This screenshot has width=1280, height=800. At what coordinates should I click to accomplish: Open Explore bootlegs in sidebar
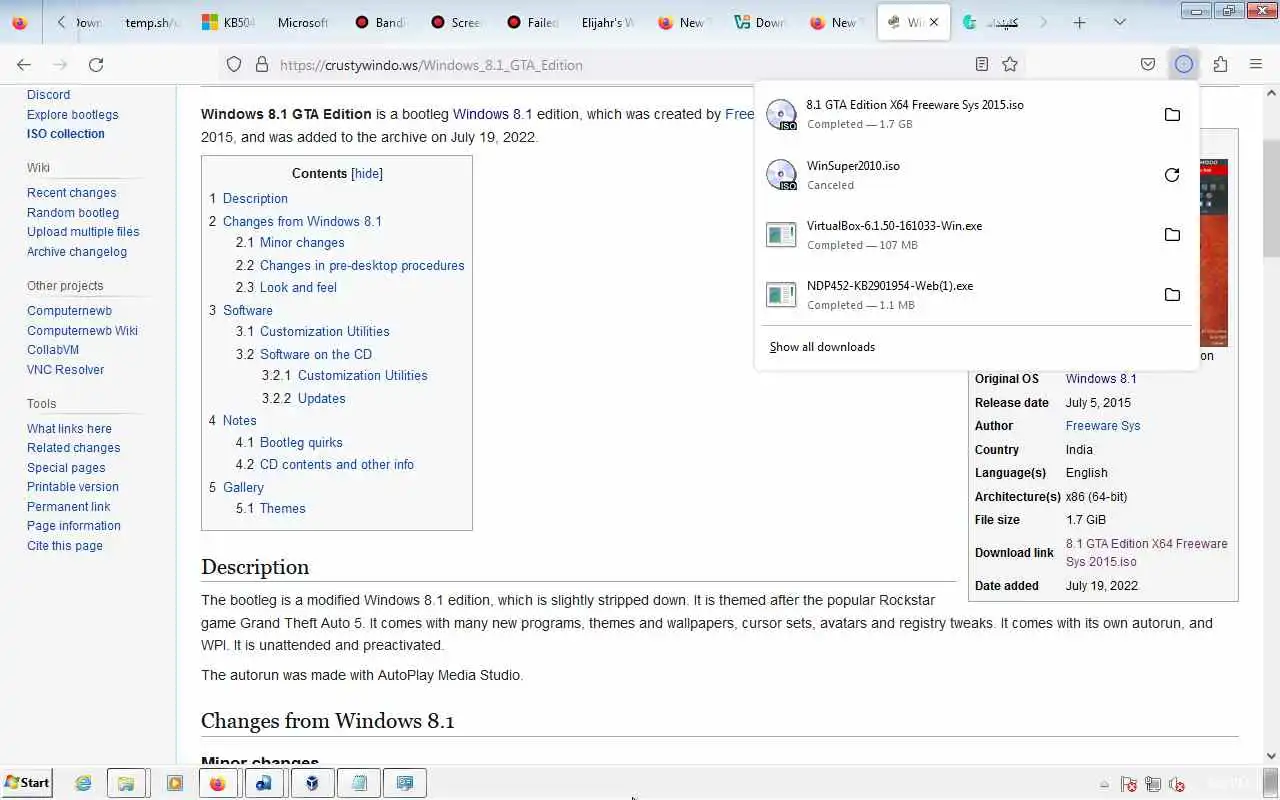[x=73, y=115]
